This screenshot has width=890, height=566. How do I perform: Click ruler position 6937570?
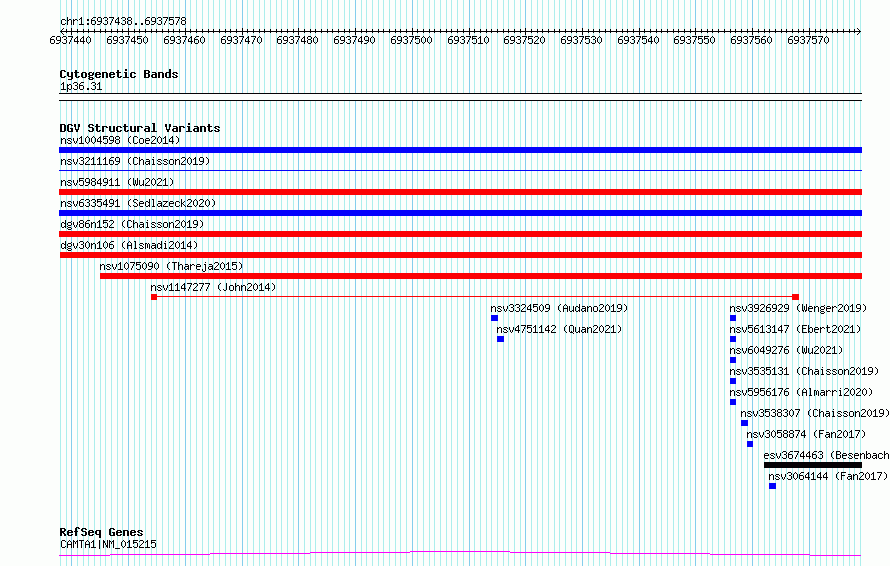coord(808,40)
